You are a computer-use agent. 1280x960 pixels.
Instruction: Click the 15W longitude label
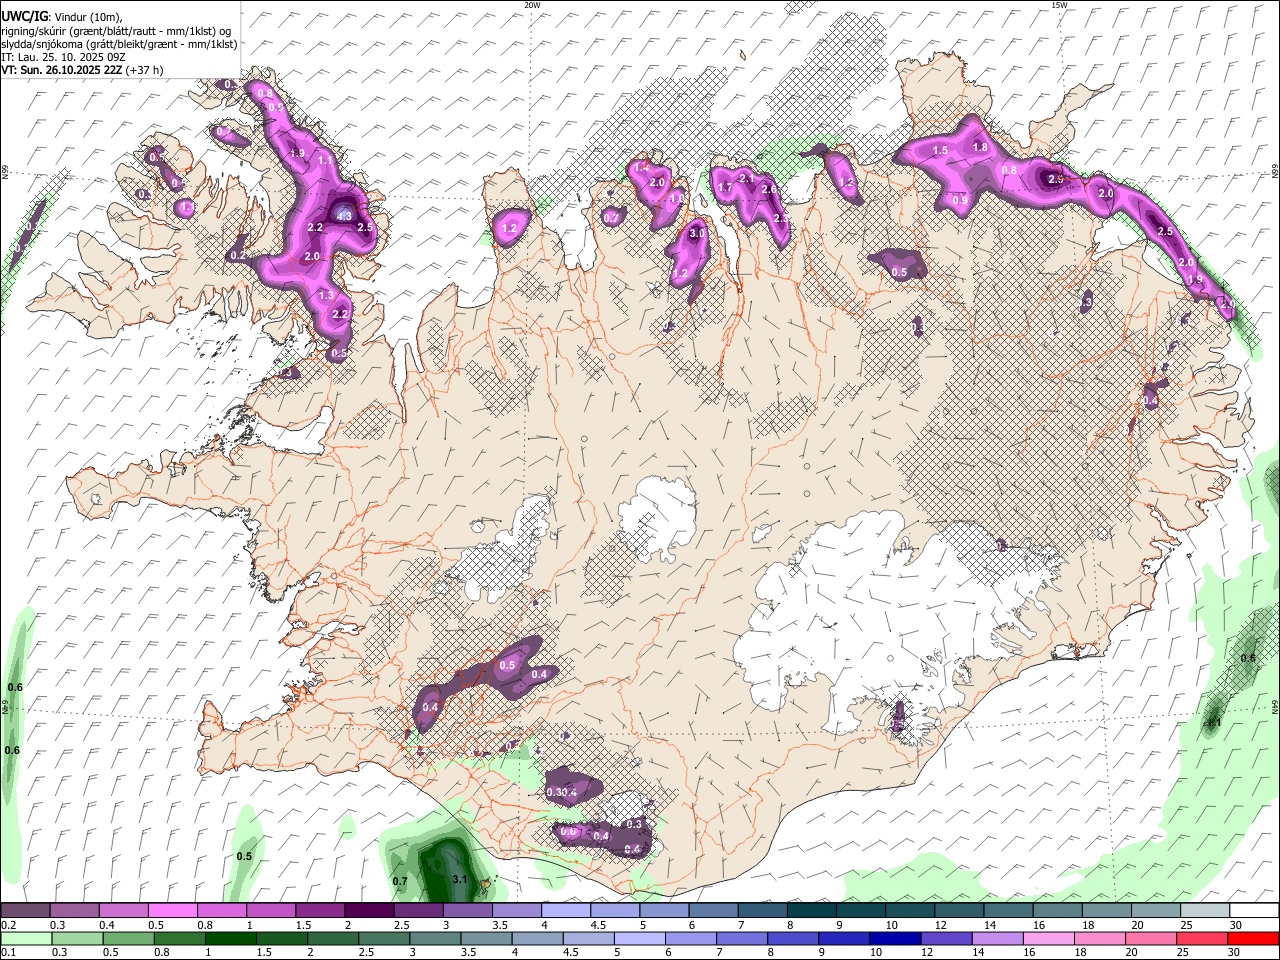point(1059,5)
